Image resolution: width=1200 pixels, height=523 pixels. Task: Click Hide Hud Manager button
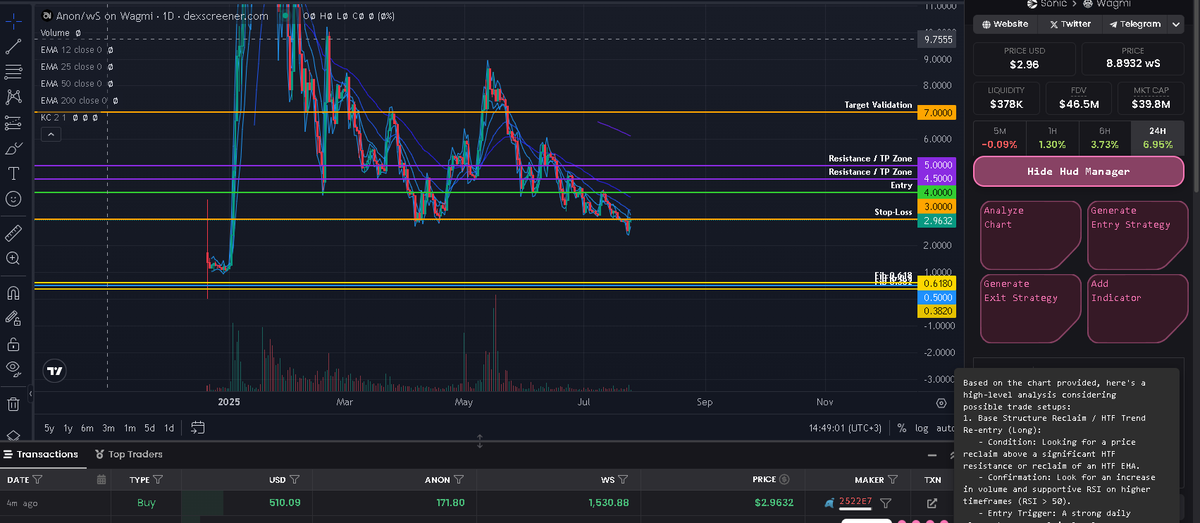1079,171
